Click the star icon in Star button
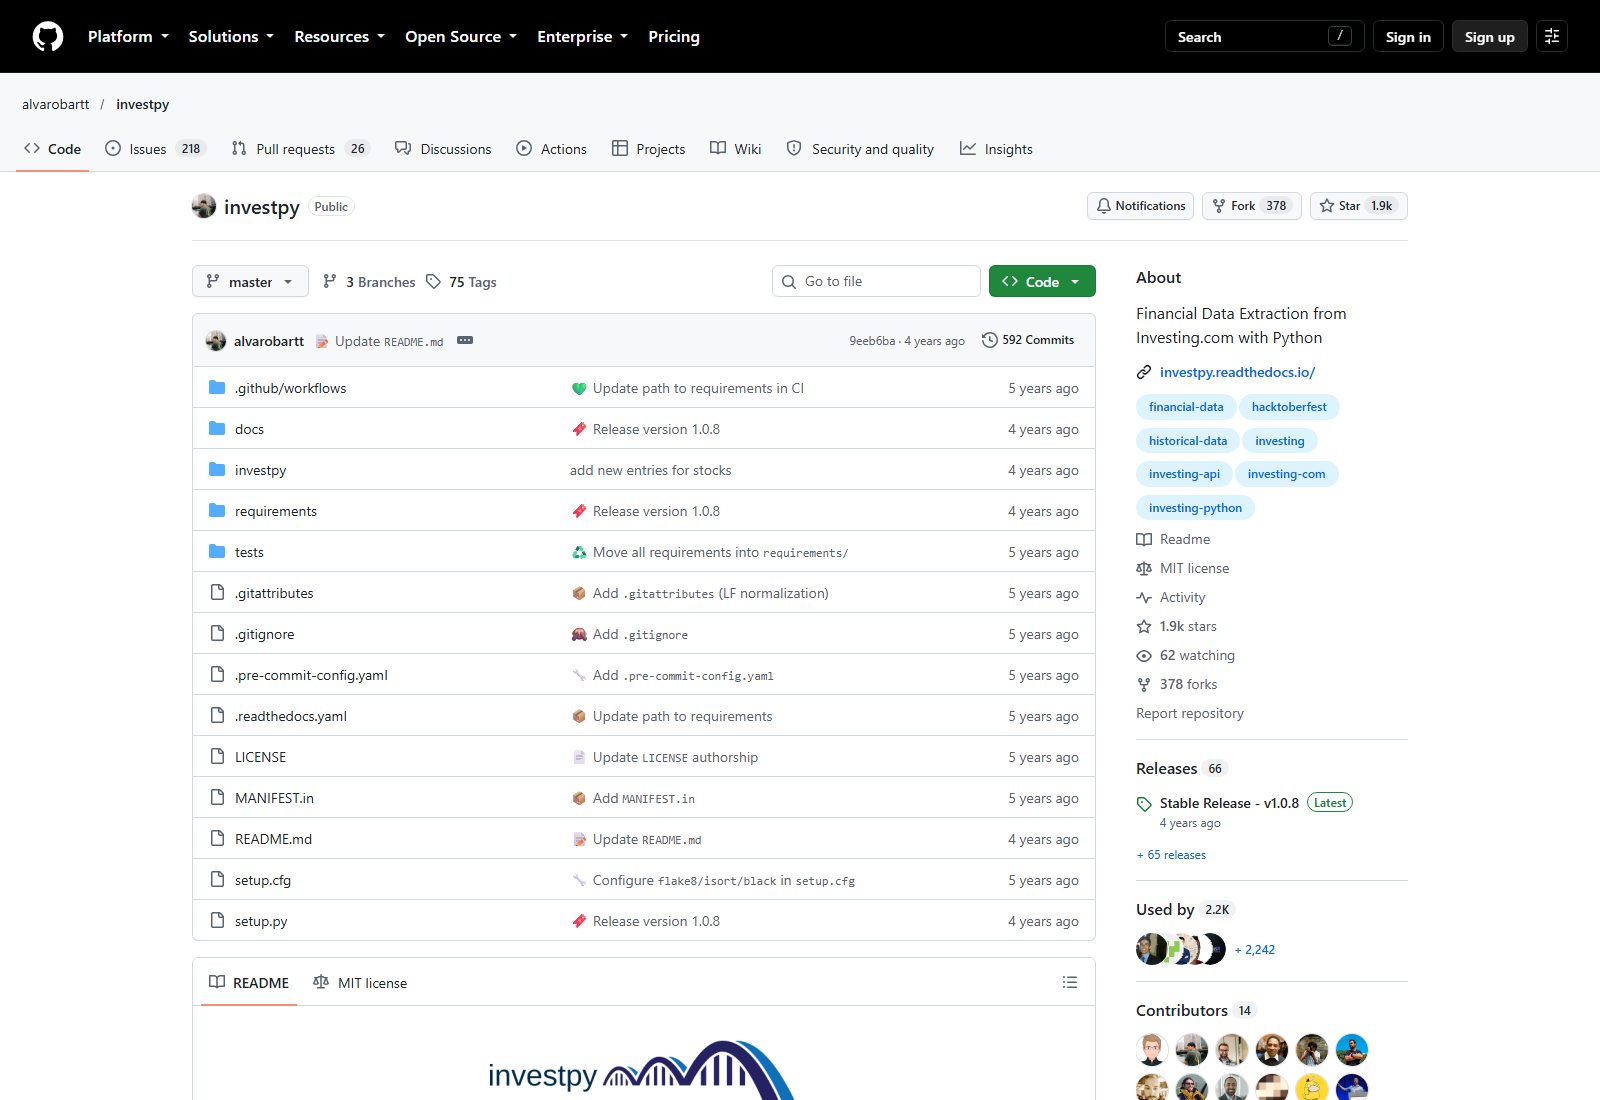The height and width of the screenshot is (1100, 1600). tap(1327, 206)
